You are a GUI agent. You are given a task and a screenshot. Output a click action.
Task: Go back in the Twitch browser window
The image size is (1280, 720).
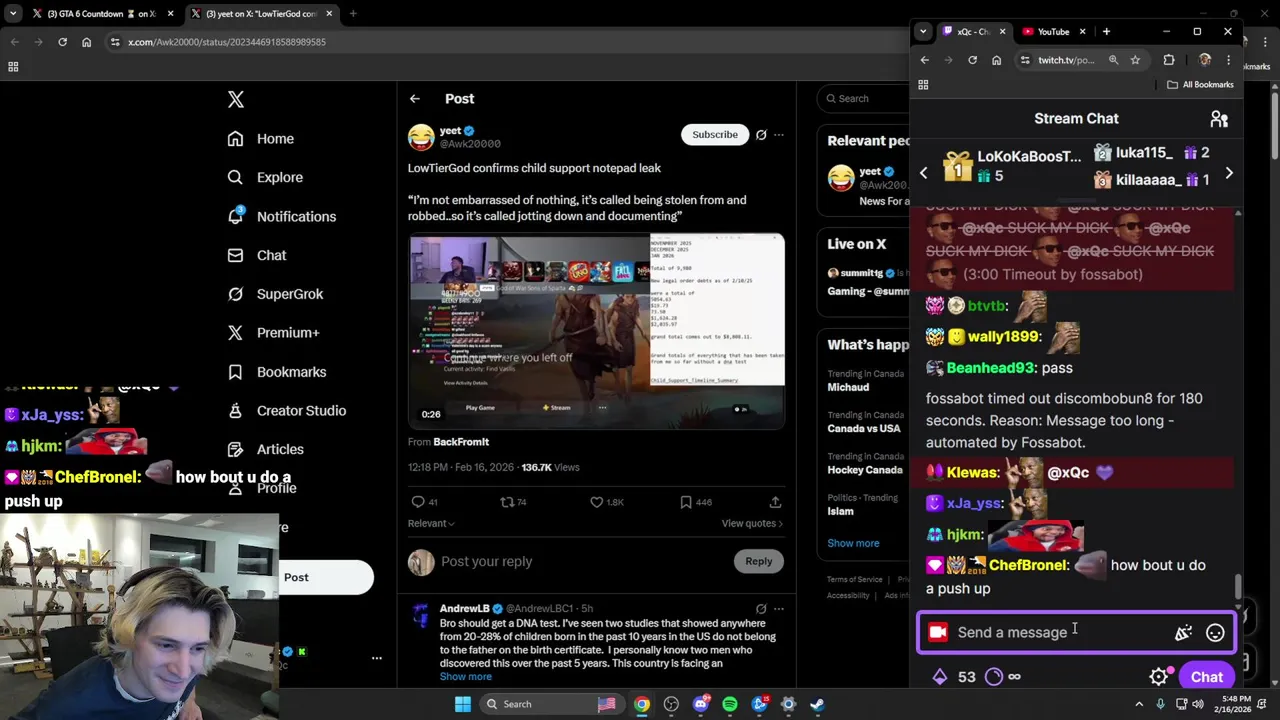coord(925,60)
